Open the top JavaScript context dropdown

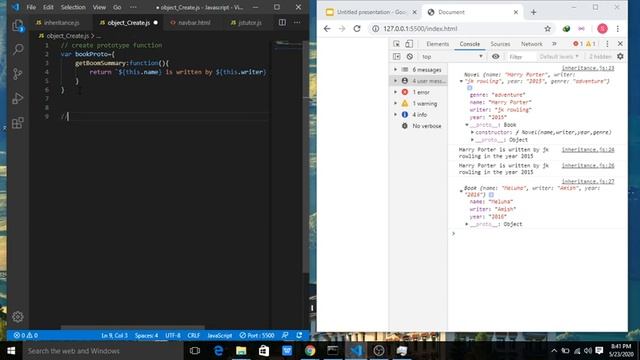click(x=452, y=57)
